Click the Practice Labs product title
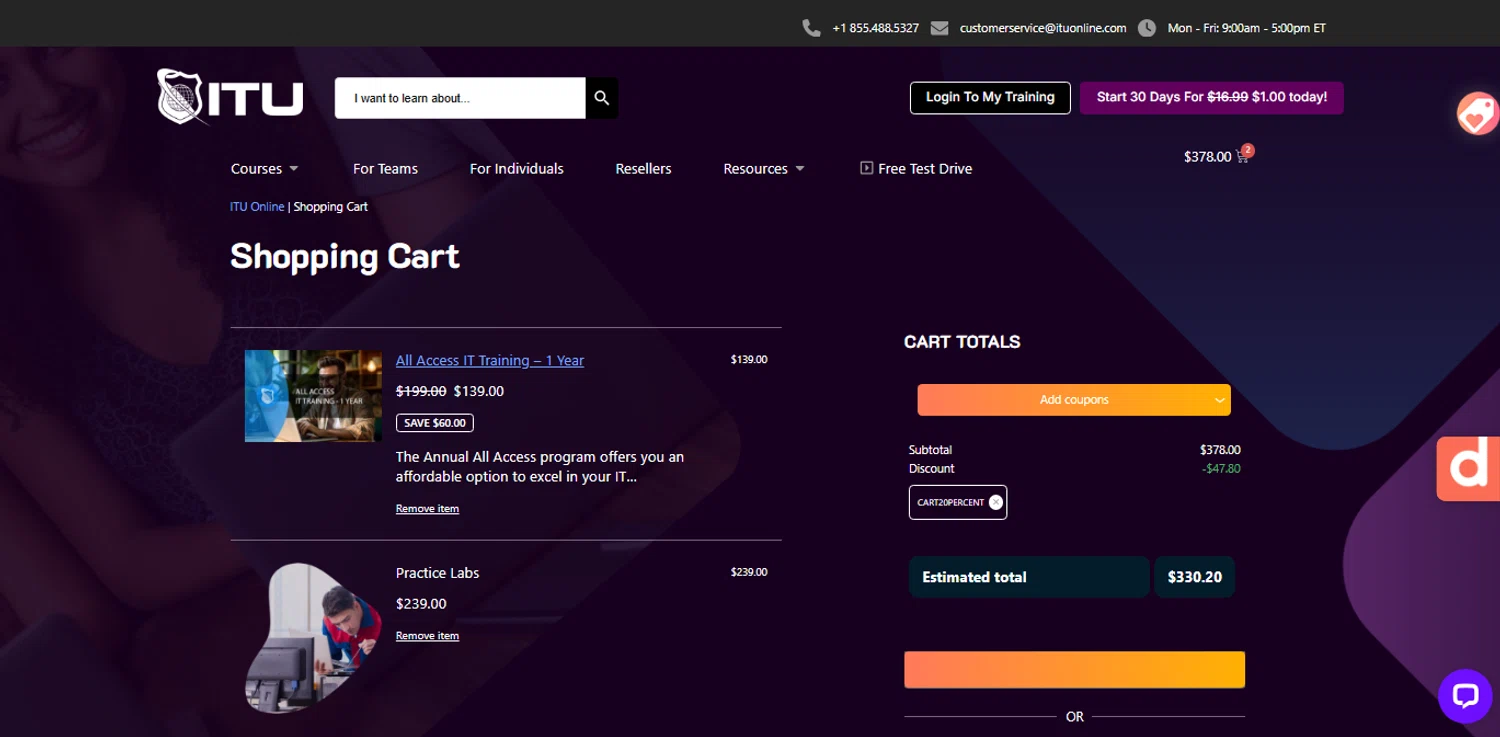Image resolution: width=1500 pixels, height=737 pixels. [437, 573]
